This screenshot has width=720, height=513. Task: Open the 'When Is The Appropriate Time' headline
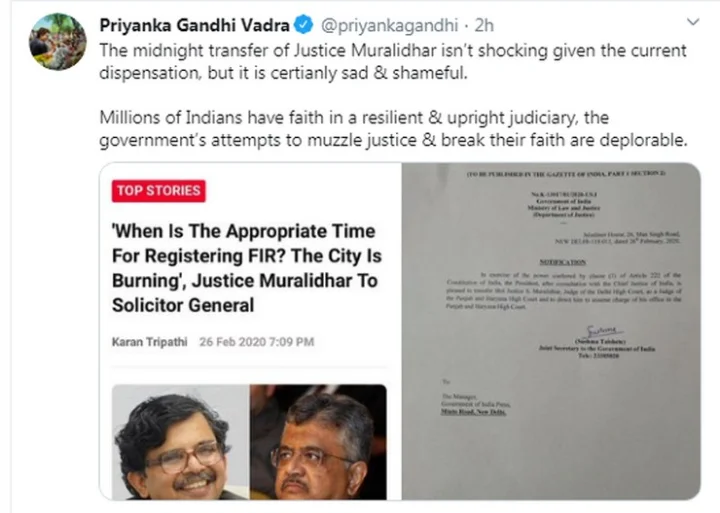point(247,268)
